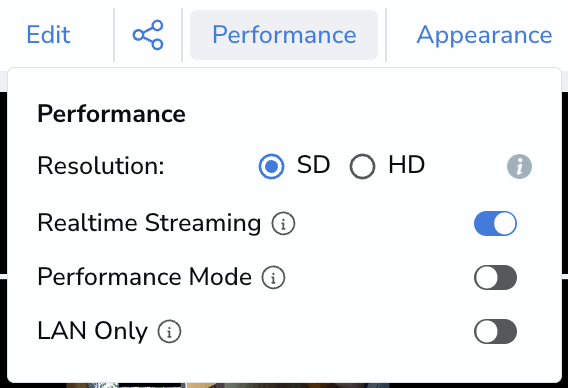Screen dimensions: 568x388
Task: Click the Performance panel heading
Action: (112, 114)
